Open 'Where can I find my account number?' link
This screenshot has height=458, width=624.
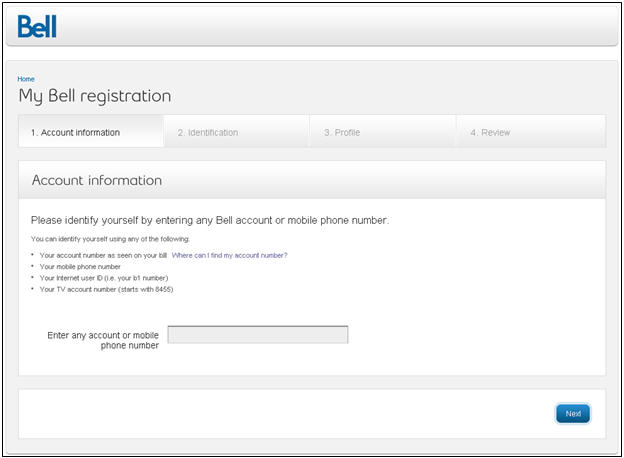(x=229, y=255)
